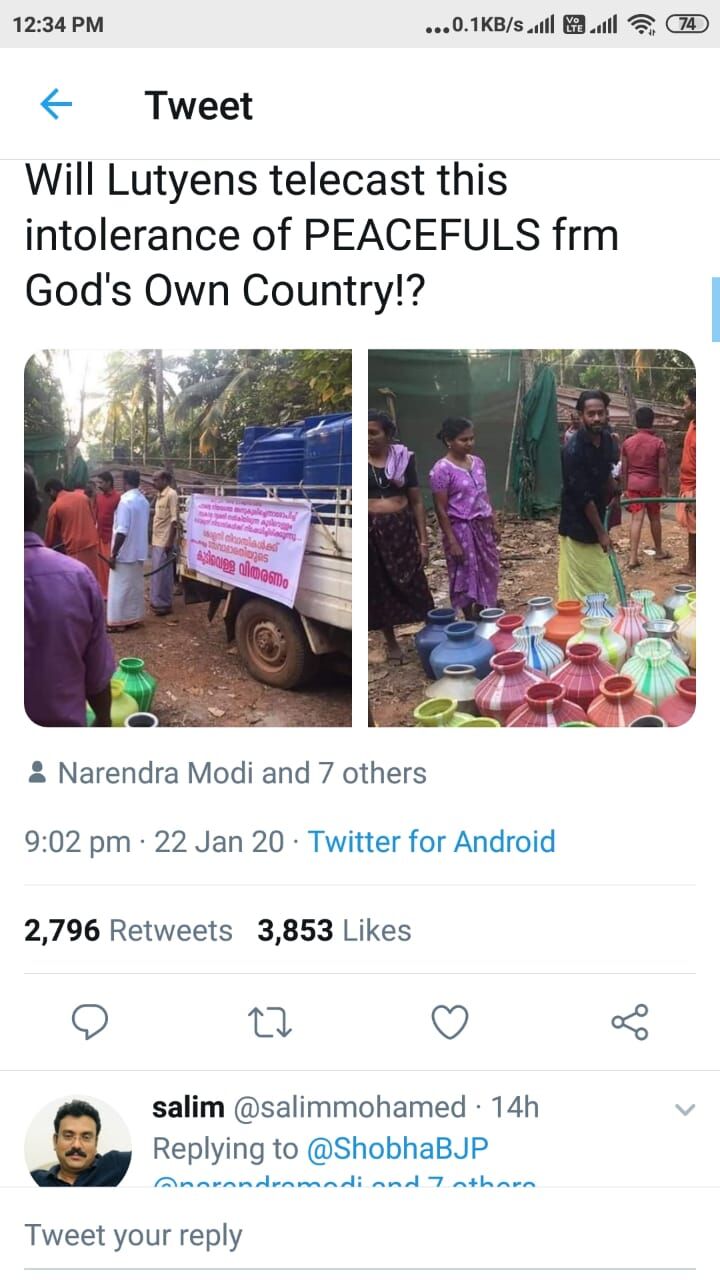The width and height of the screenshot is (720, 1280).
Task: Open the @ShobhaBJP mention link
Action: click(397, 1149)
